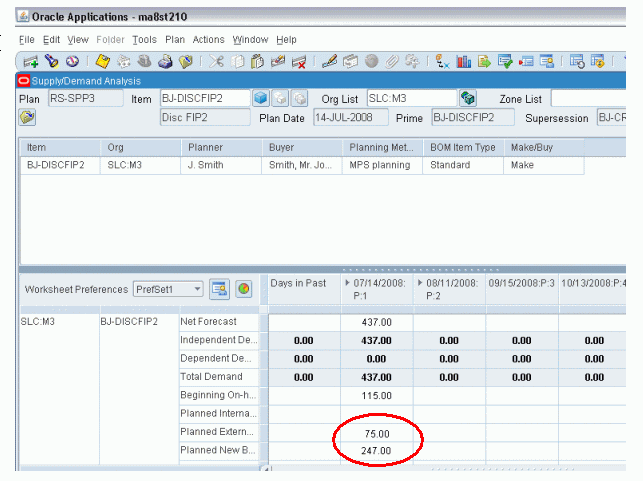Open the Tools menu

coord(144,40)
